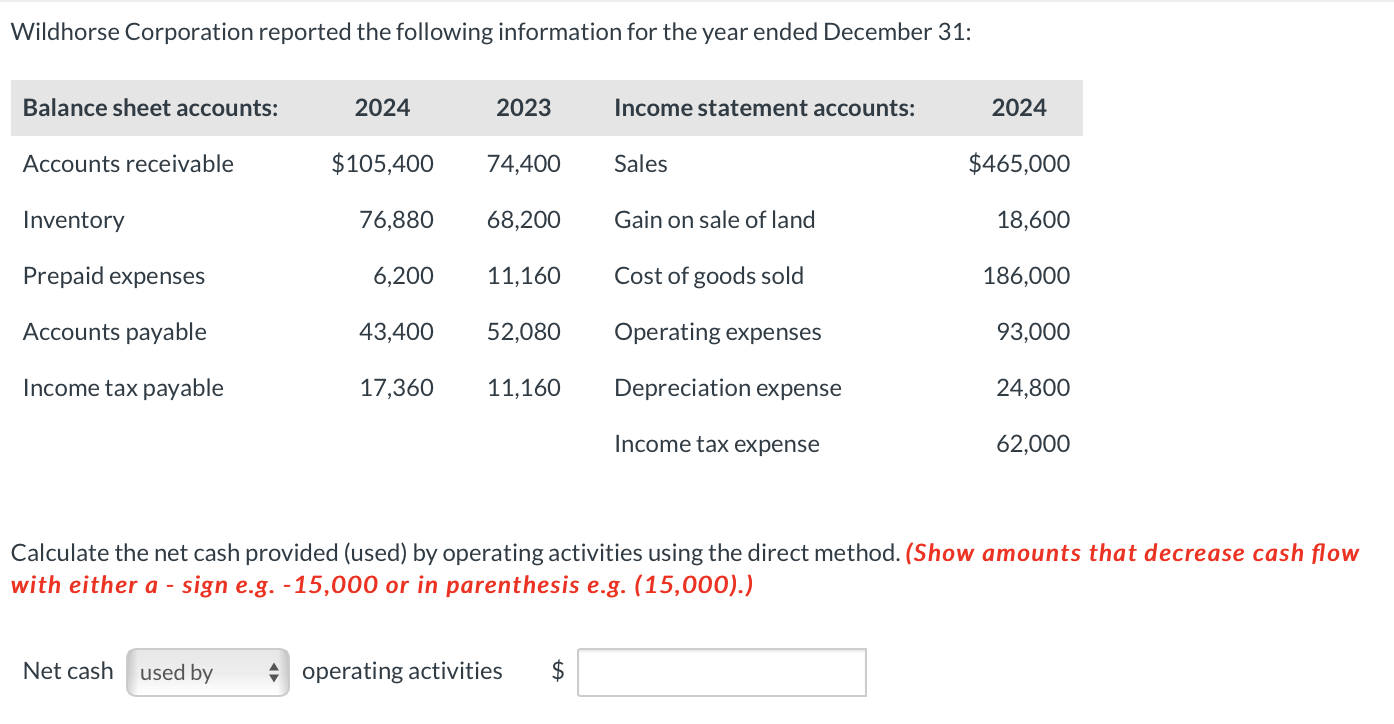Click the 2023 column header

tap(524, 108)
